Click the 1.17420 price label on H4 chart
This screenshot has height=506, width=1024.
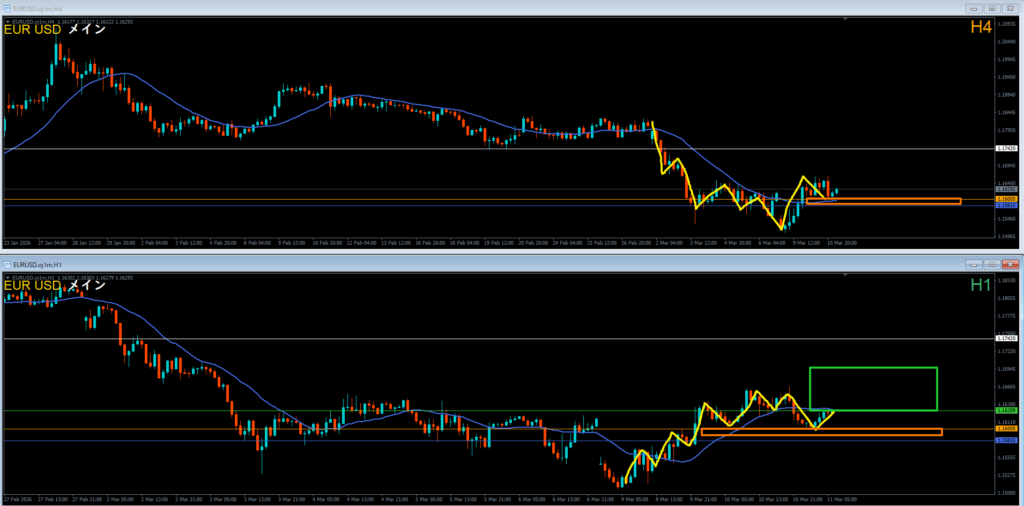(x=1006, y=148)
